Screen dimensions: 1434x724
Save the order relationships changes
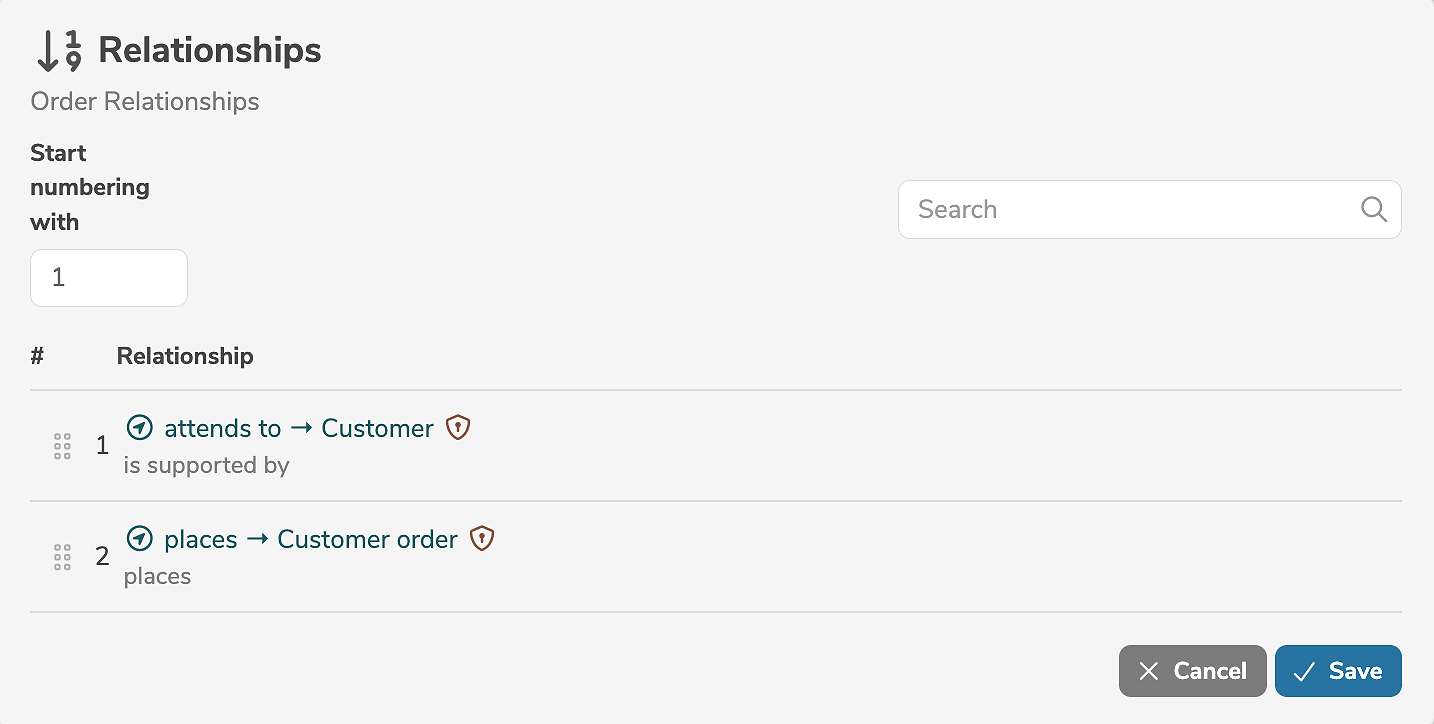point(1339,671)
